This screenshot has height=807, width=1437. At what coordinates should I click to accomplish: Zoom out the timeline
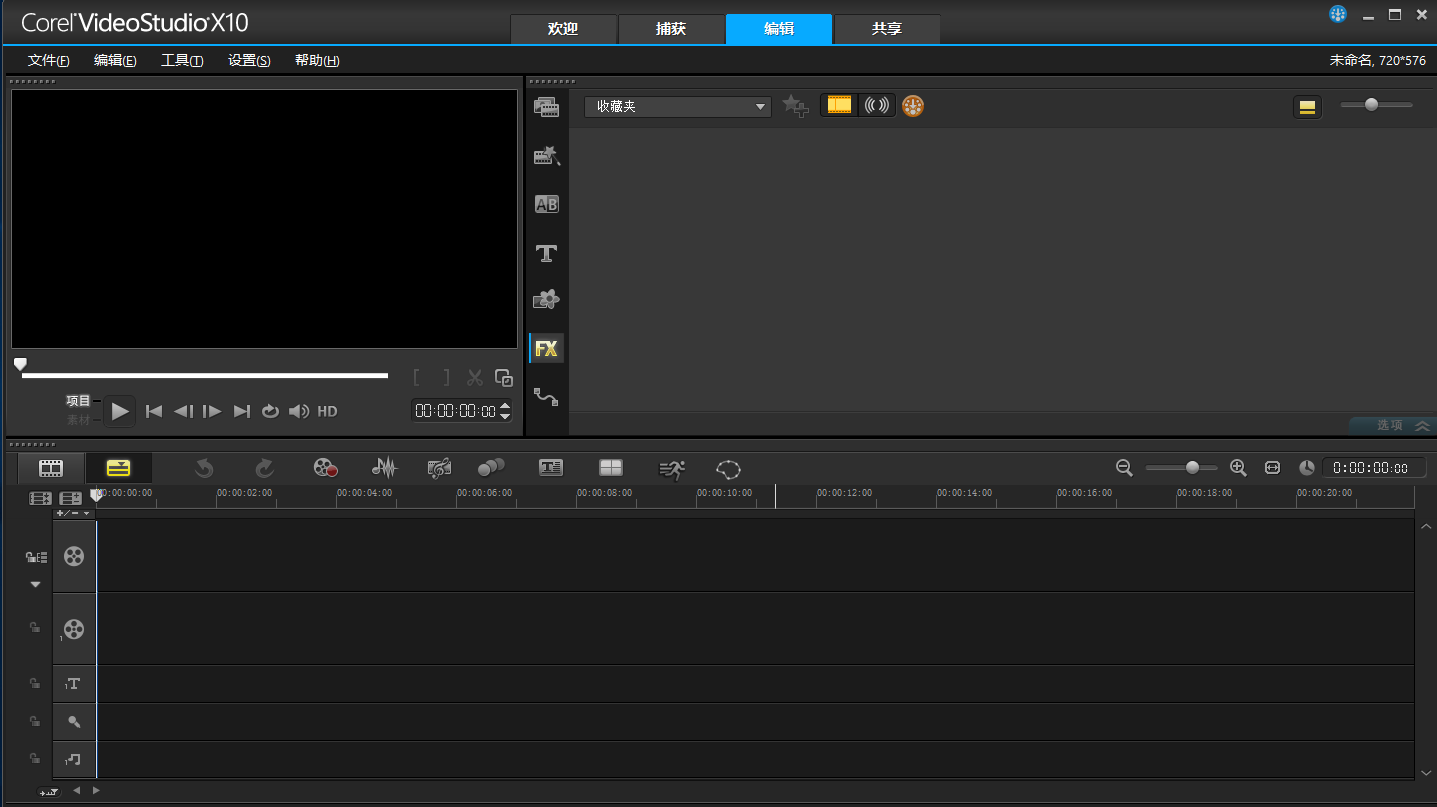[x=1124, y=467]
